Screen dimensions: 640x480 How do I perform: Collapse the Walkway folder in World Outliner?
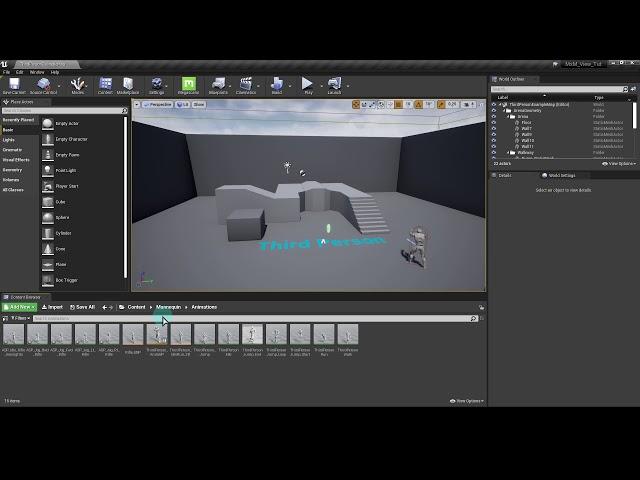[508, 153]
